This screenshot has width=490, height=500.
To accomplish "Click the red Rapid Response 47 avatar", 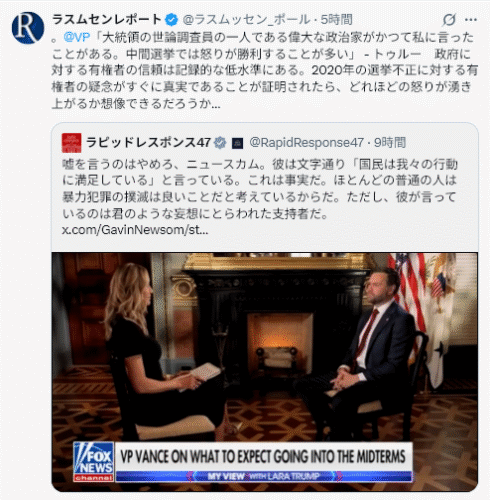I will tap(72, 143).
